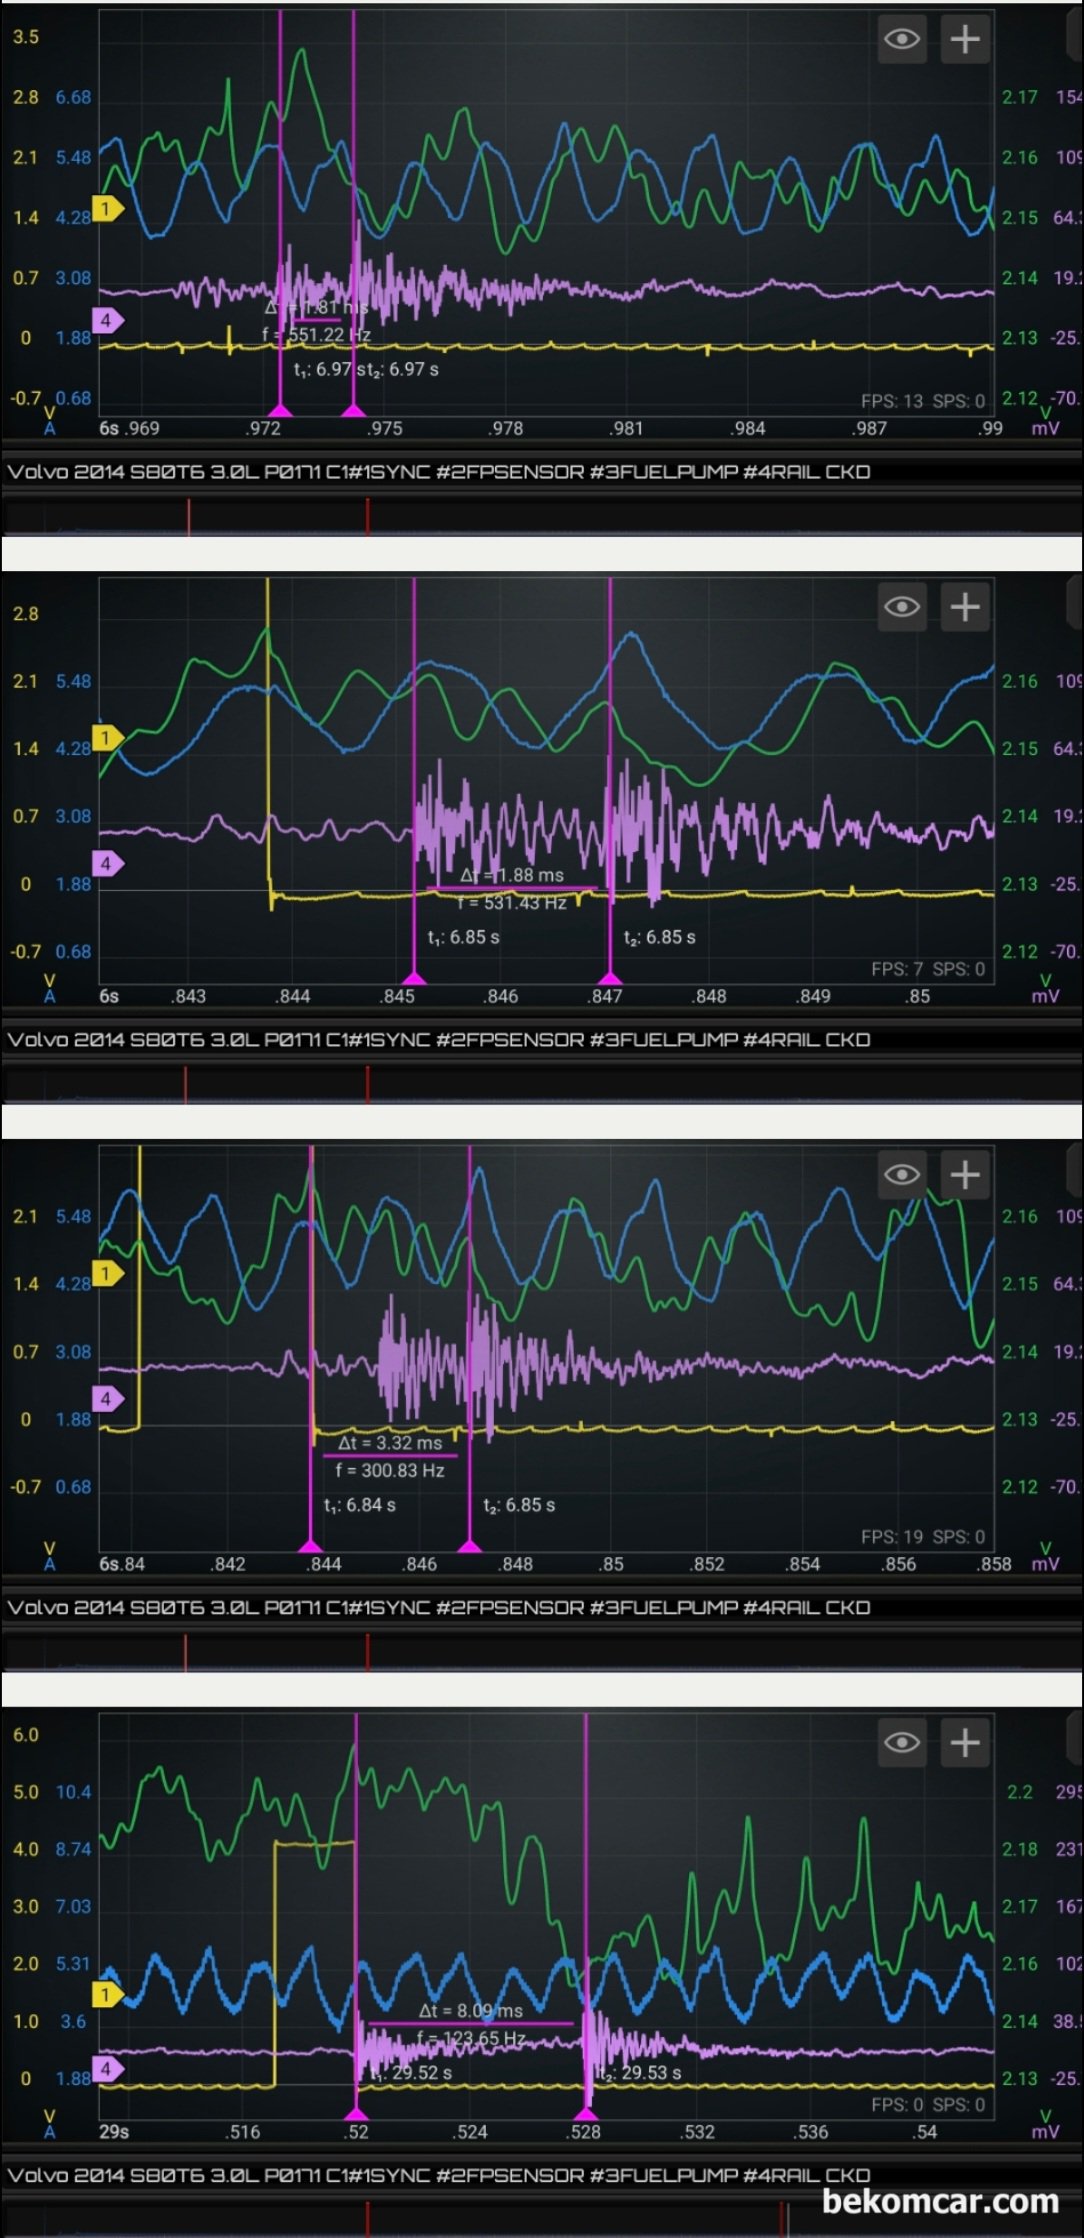The height and width of the screenshot is (2238, 1084).
Task: Select purple channel 4 marker in third panel
Action: pyautogui.click(x=107, y=1398)
